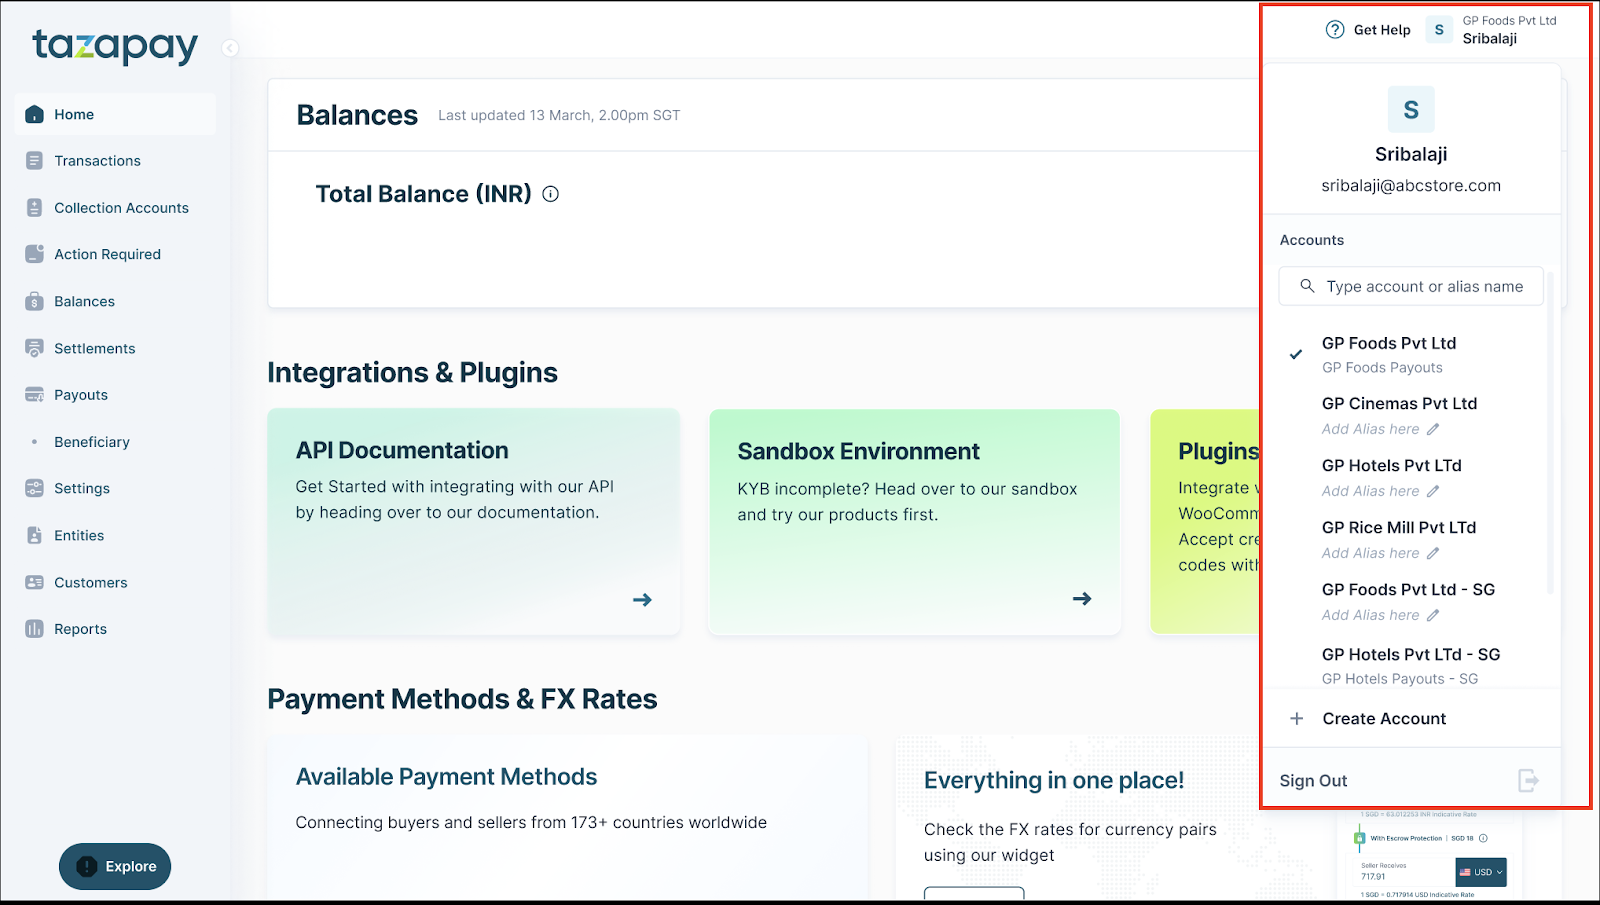Click the Collection Accounts sidebar icon
Viewport: 1600px width, 905px height.
pos(35,208)
